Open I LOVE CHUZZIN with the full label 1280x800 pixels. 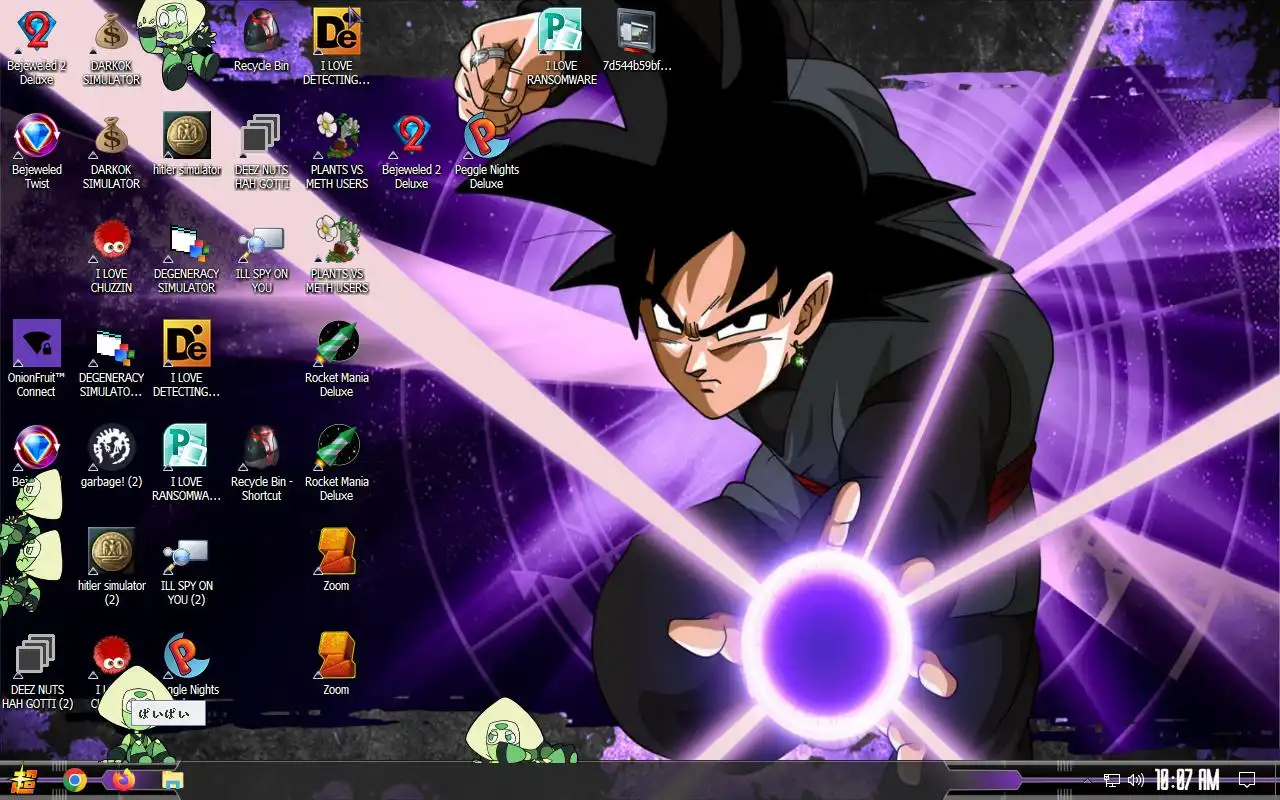(x=111, y=241)
